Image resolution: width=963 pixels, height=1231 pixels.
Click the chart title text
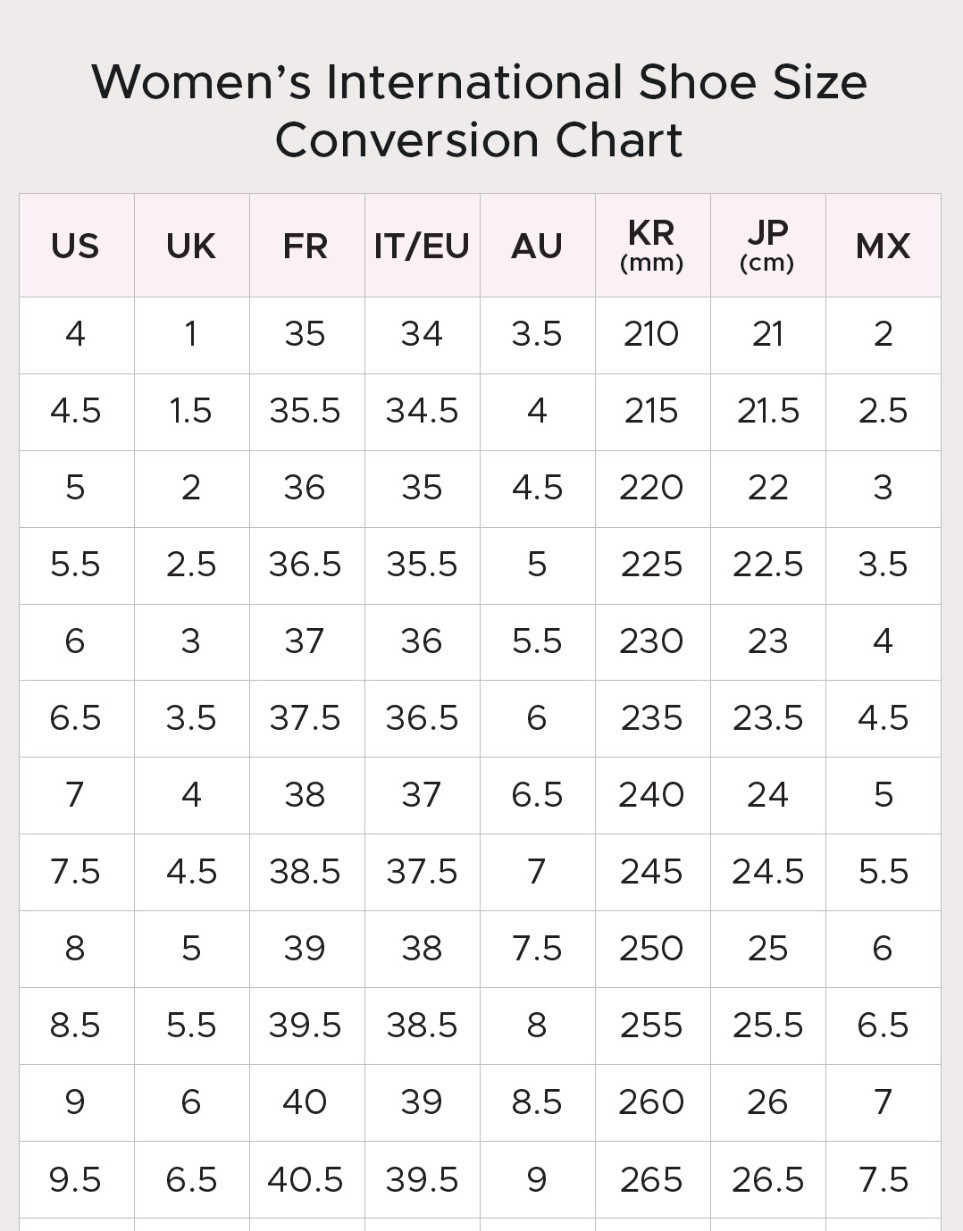click(x=480, y=110)
